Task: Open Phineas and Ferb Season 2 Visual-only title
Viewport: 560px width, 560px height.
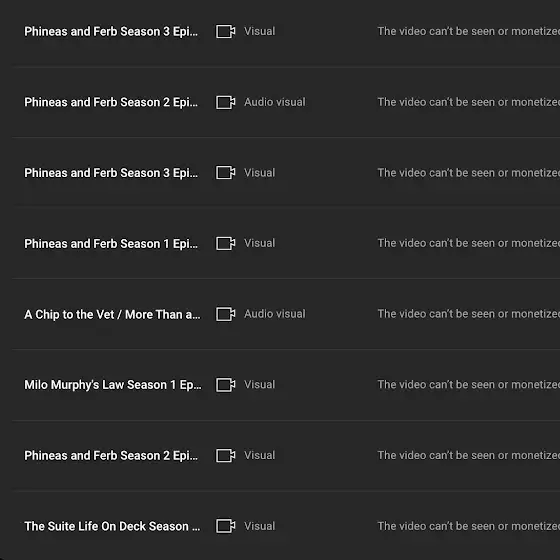Action: point(111,456)
